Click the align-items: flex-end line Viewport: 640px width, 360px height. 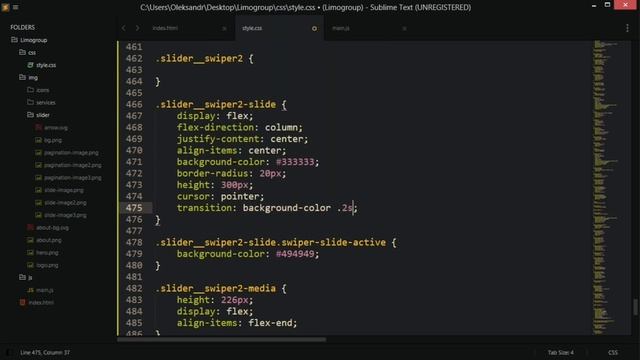tap(237, 323)
